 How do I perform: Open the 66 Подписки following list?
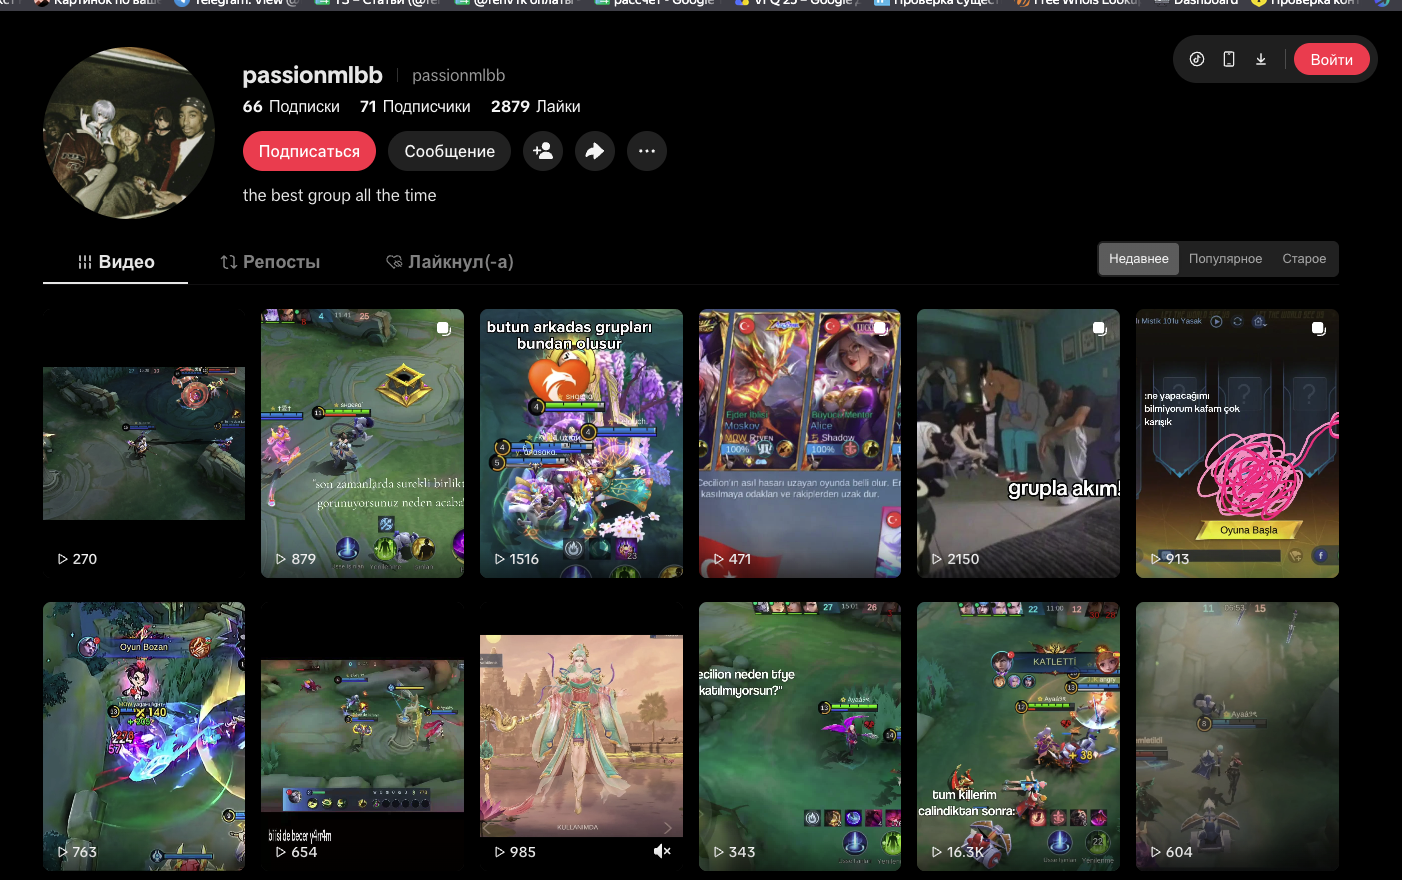[x=291, y=106]
